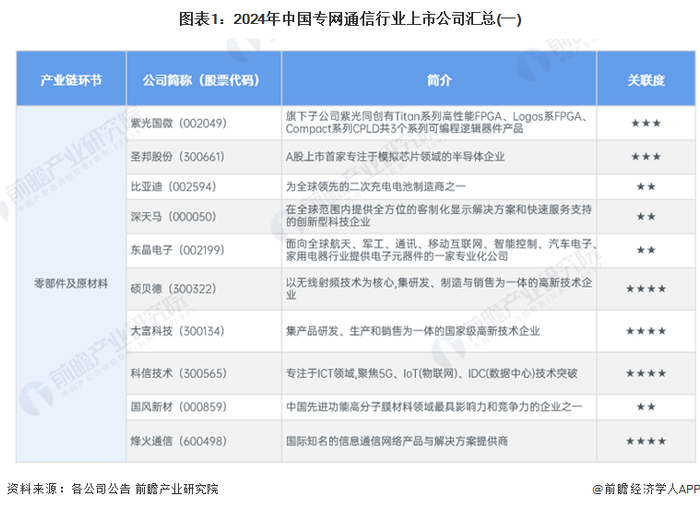Click the four-star rating for 硕贝德
Screen dimensions: 700x508
pyautogui.click(x=646, y=289)
